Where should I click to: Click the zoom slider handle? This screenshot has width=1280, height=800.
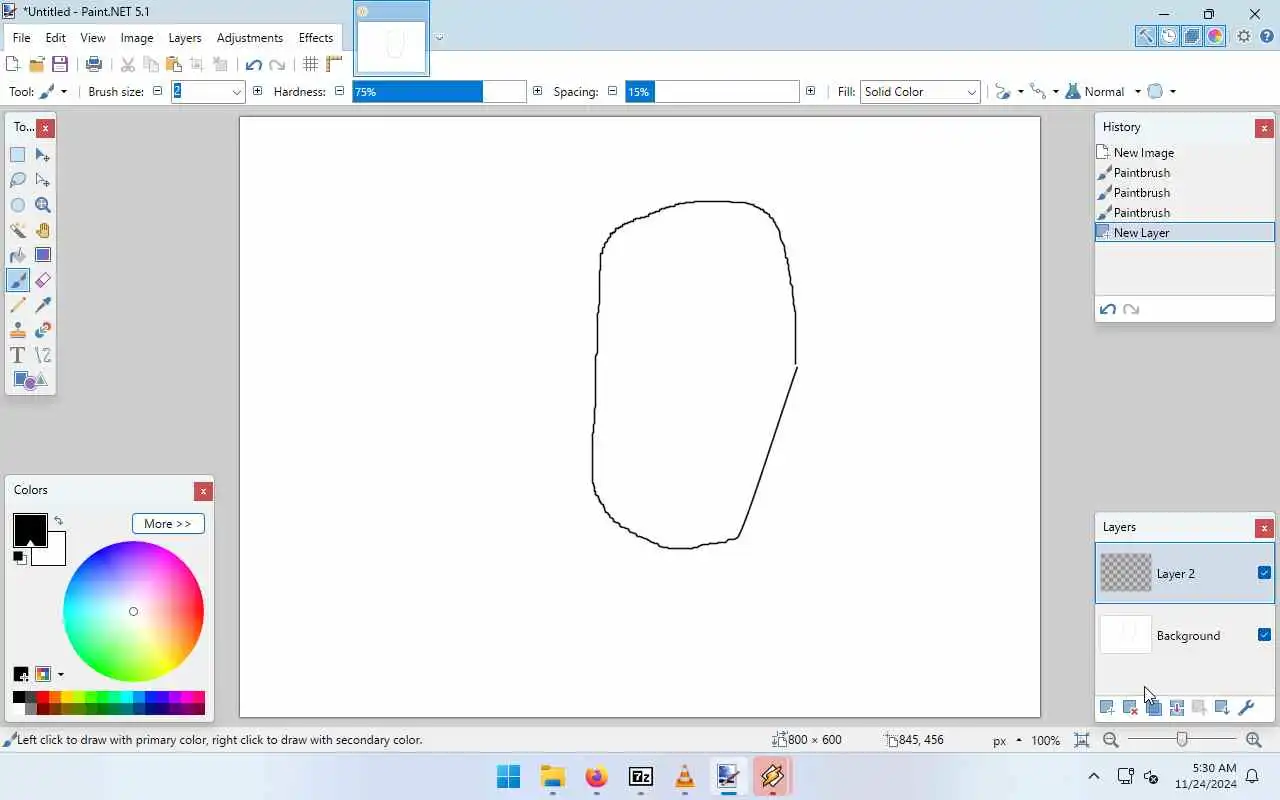click(1182, 740)
